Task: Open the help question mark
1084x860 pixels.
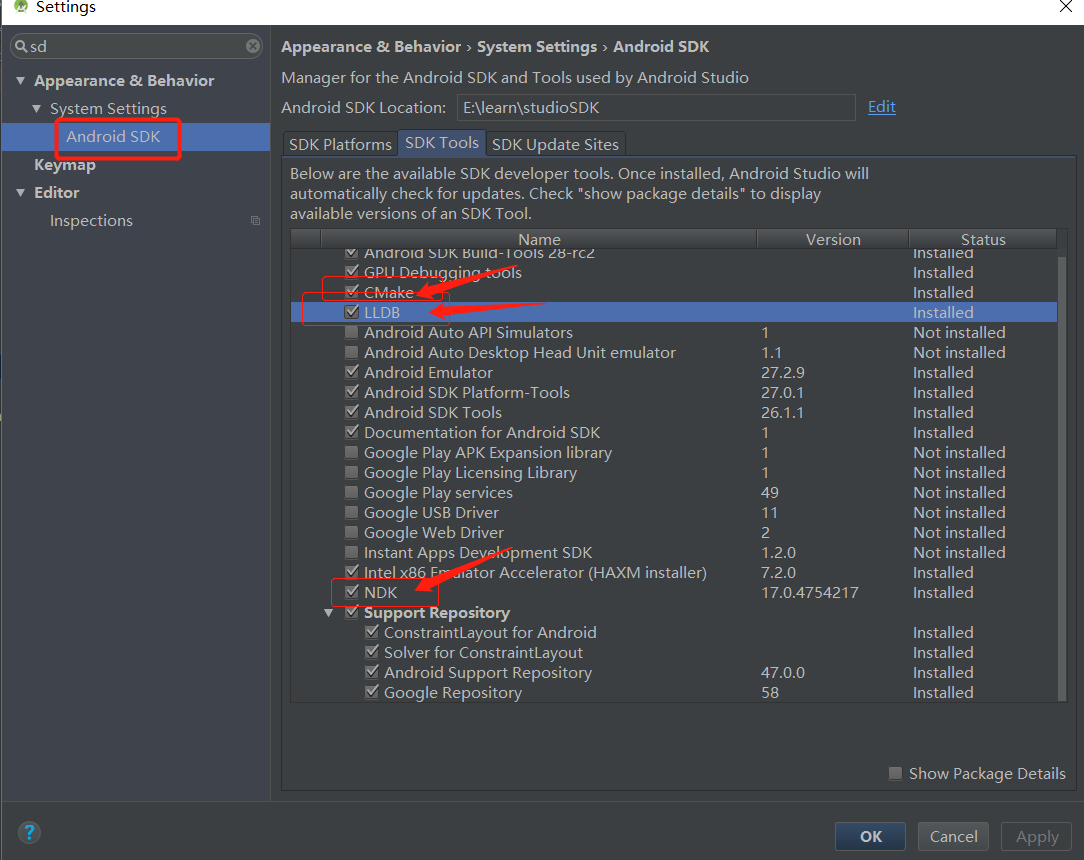Action: (x=29, y=832)
